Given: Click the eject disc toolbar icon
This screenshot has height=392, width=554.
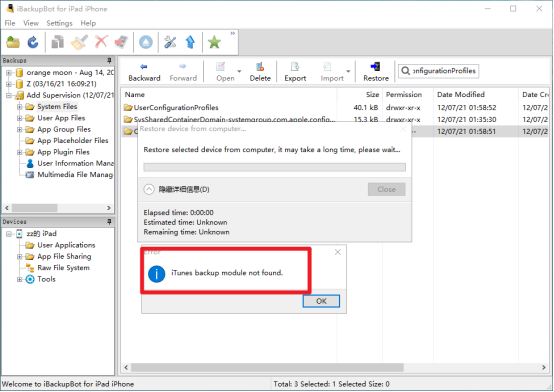Looking at the screenshot, I should 146,42.
